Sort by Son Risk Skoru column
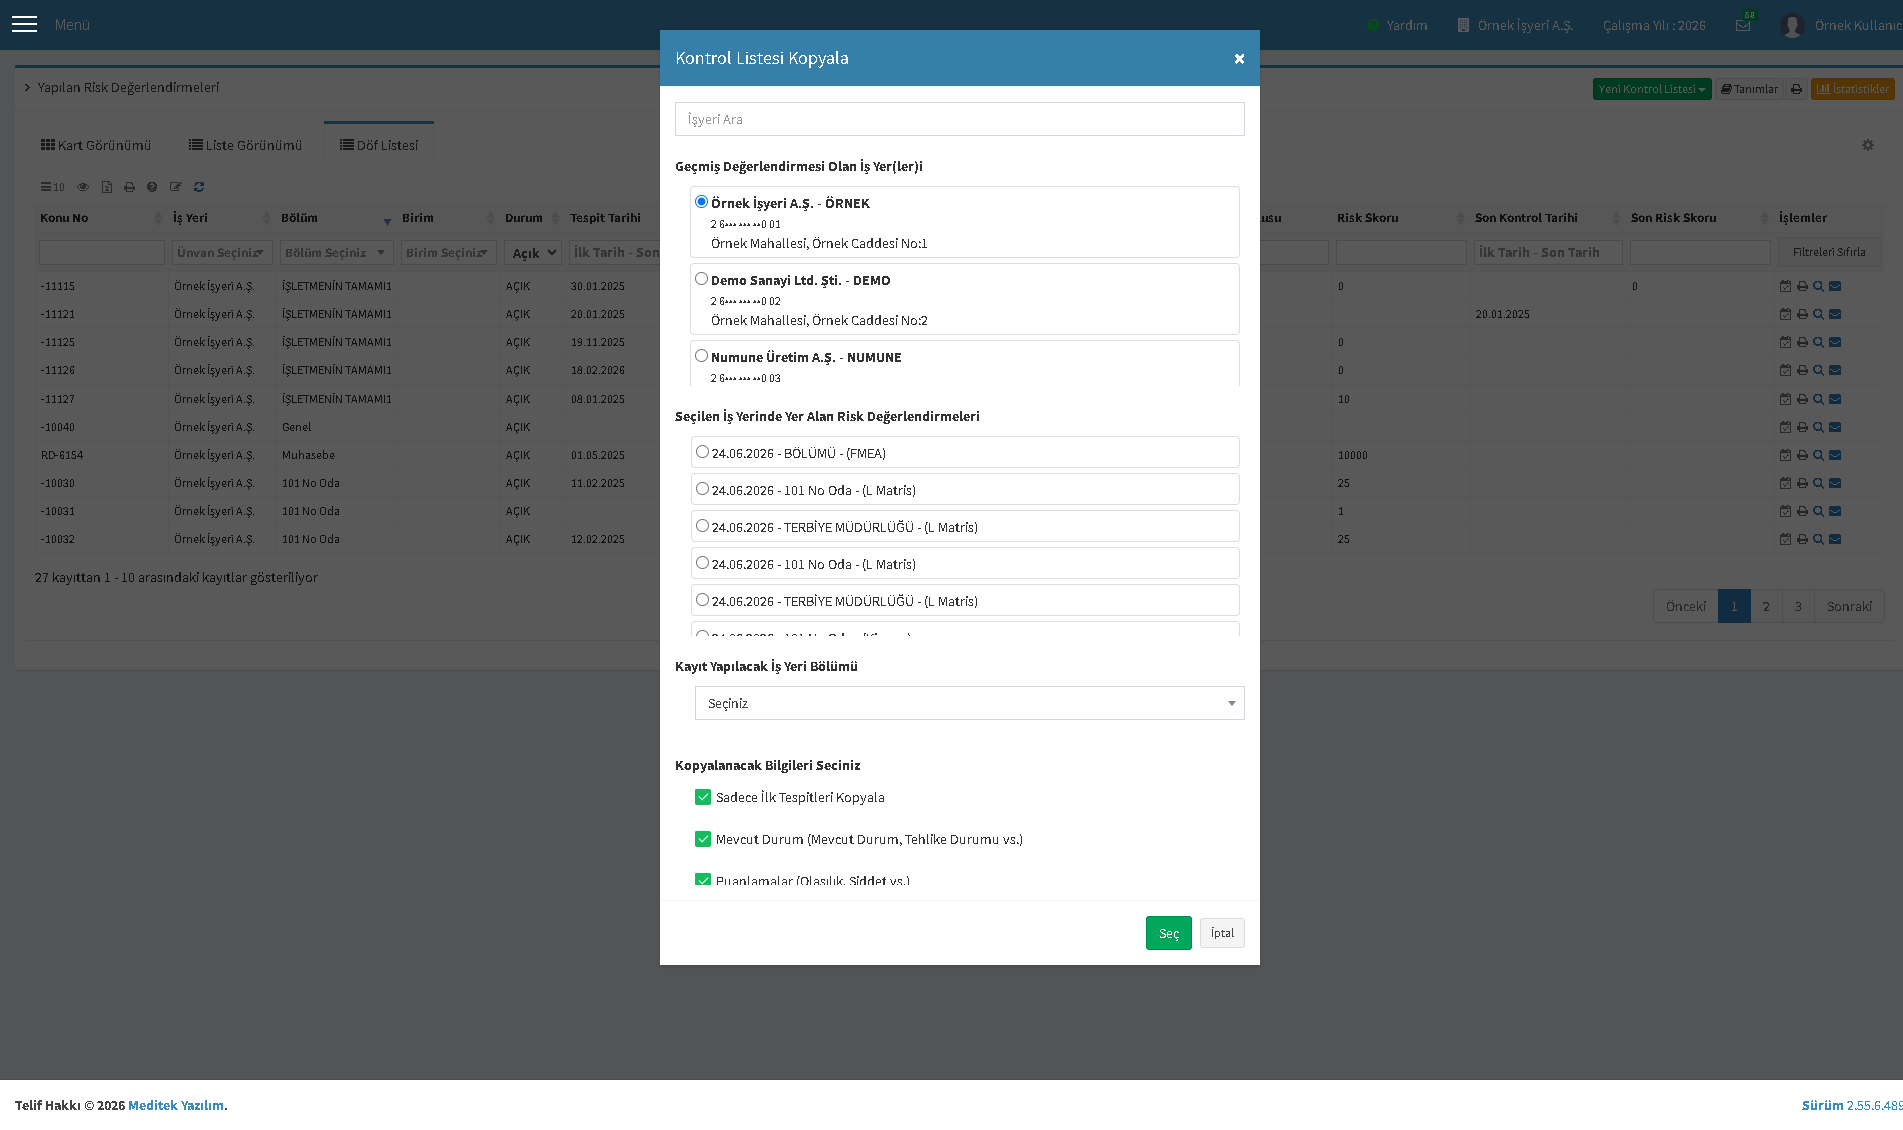 point(1699,218)
